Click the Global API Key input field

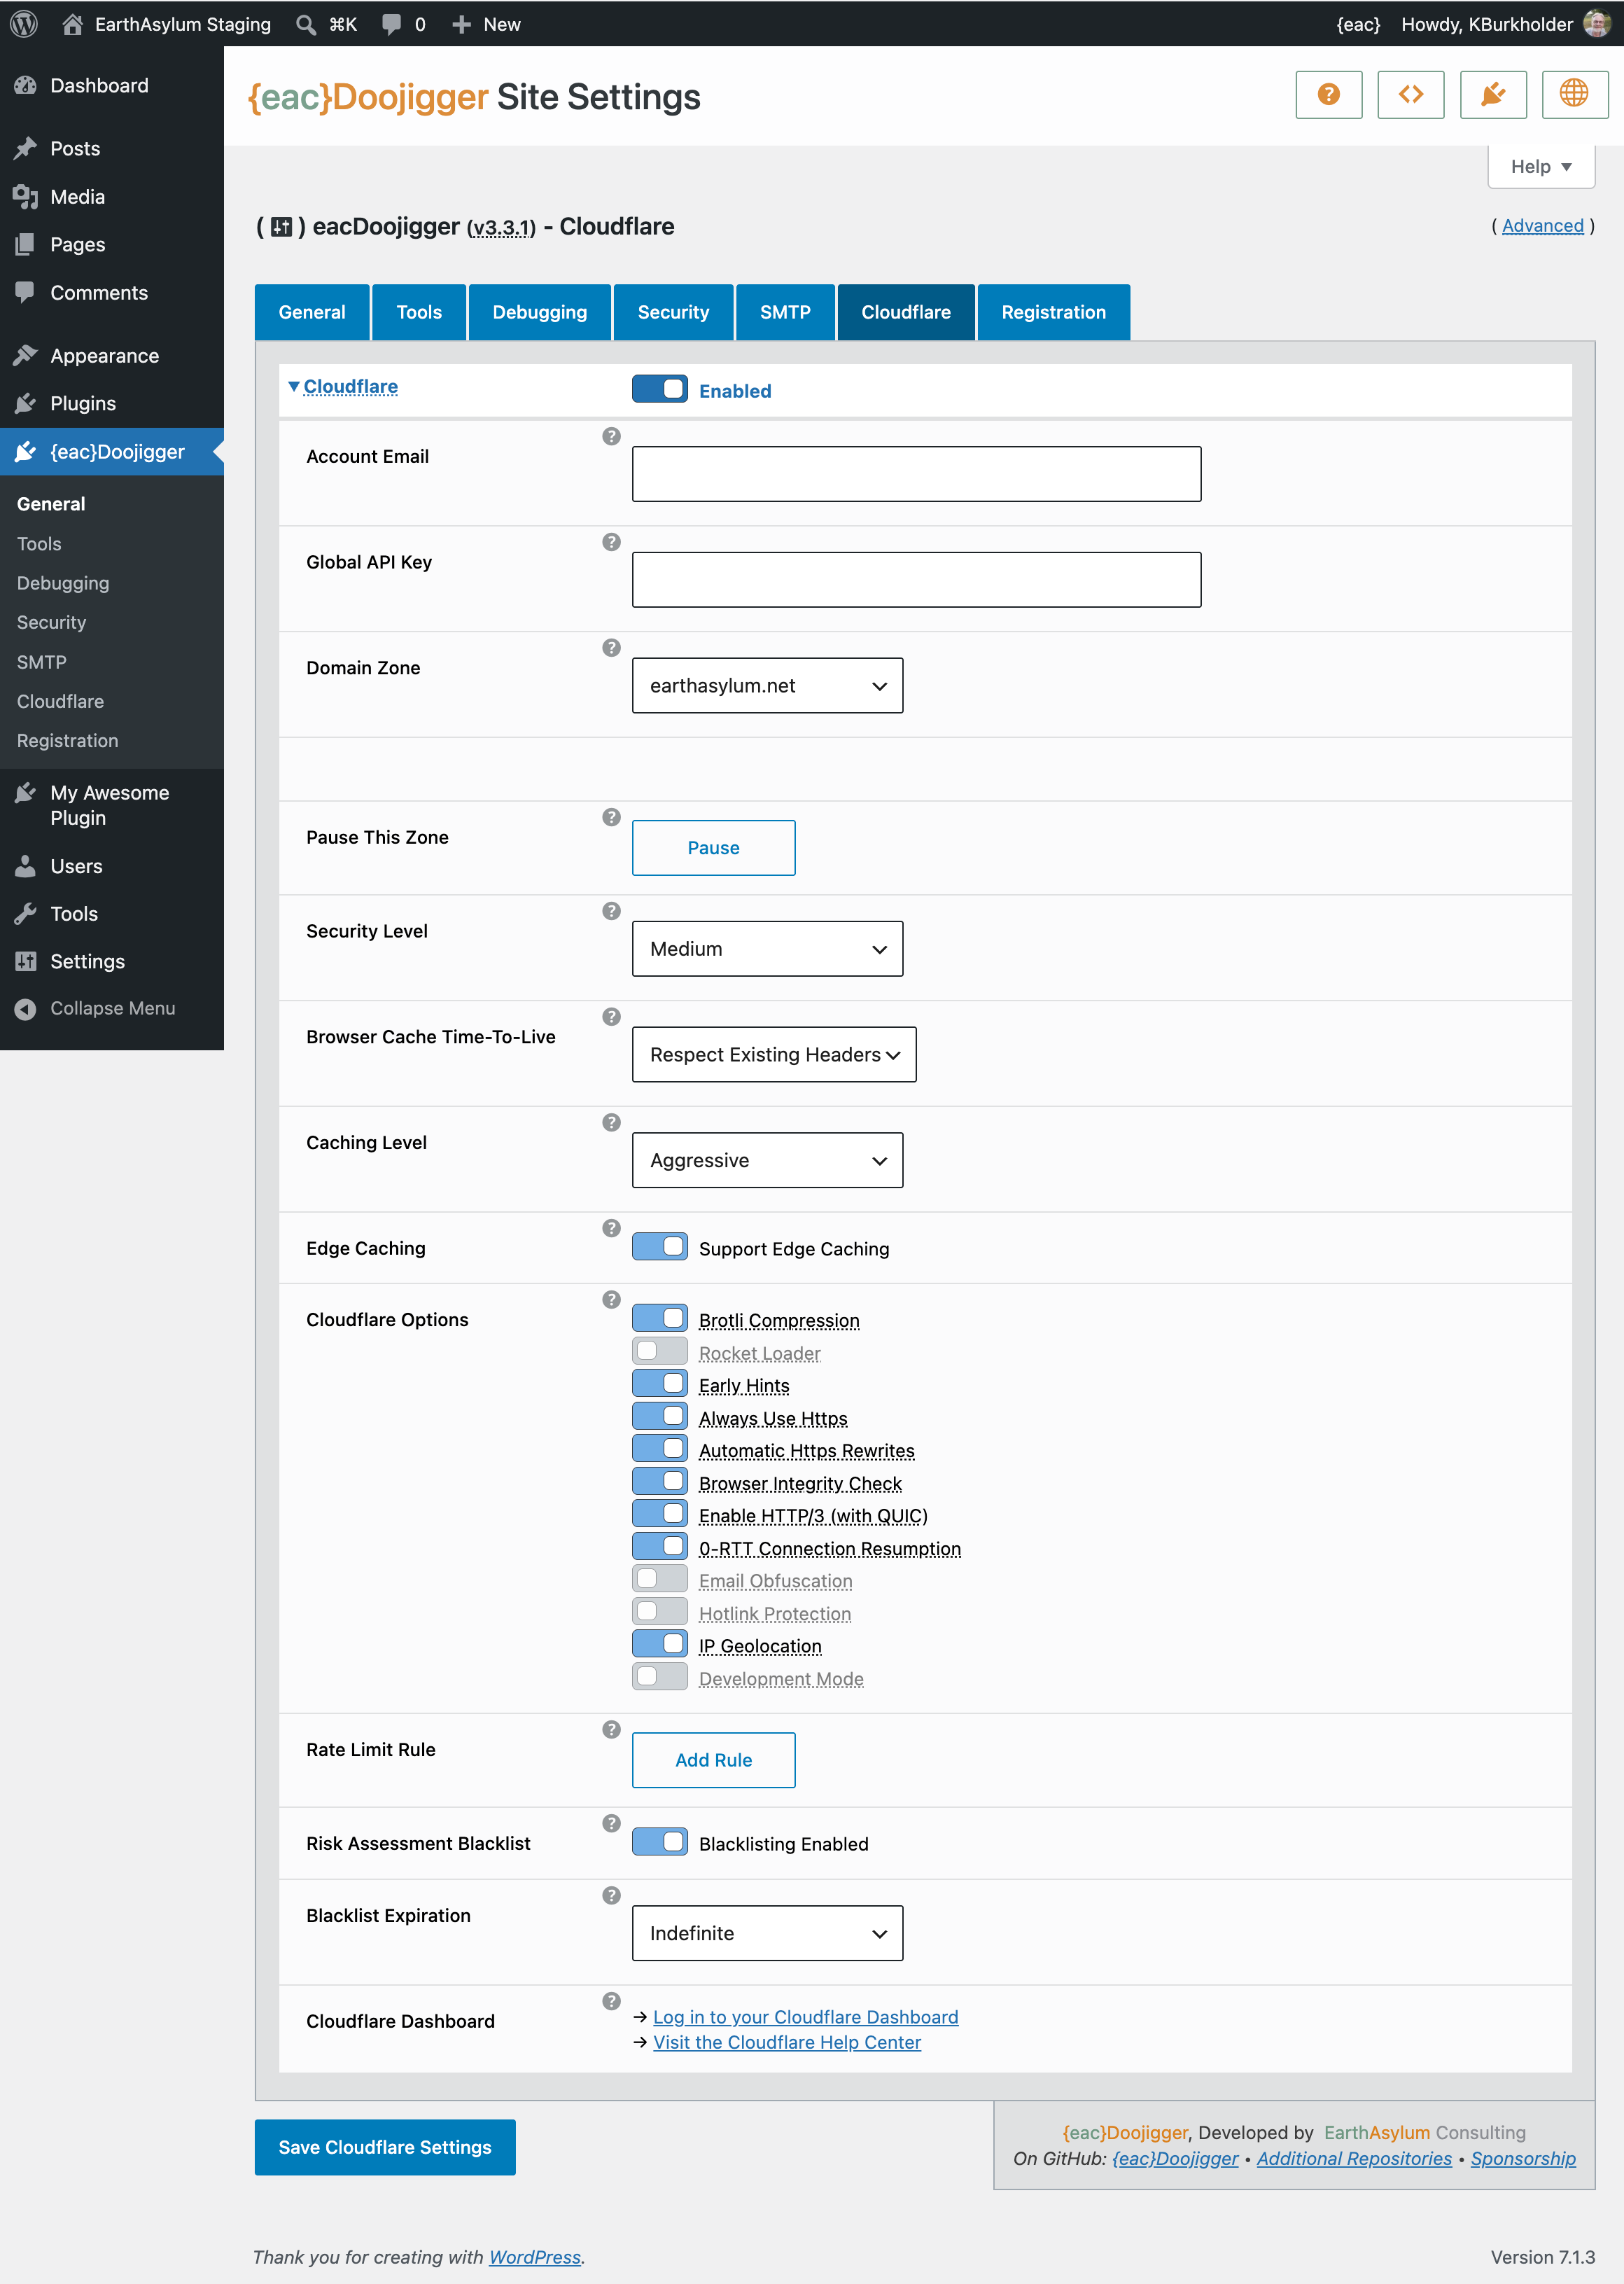pyautogui.click(x=917, y=580)
